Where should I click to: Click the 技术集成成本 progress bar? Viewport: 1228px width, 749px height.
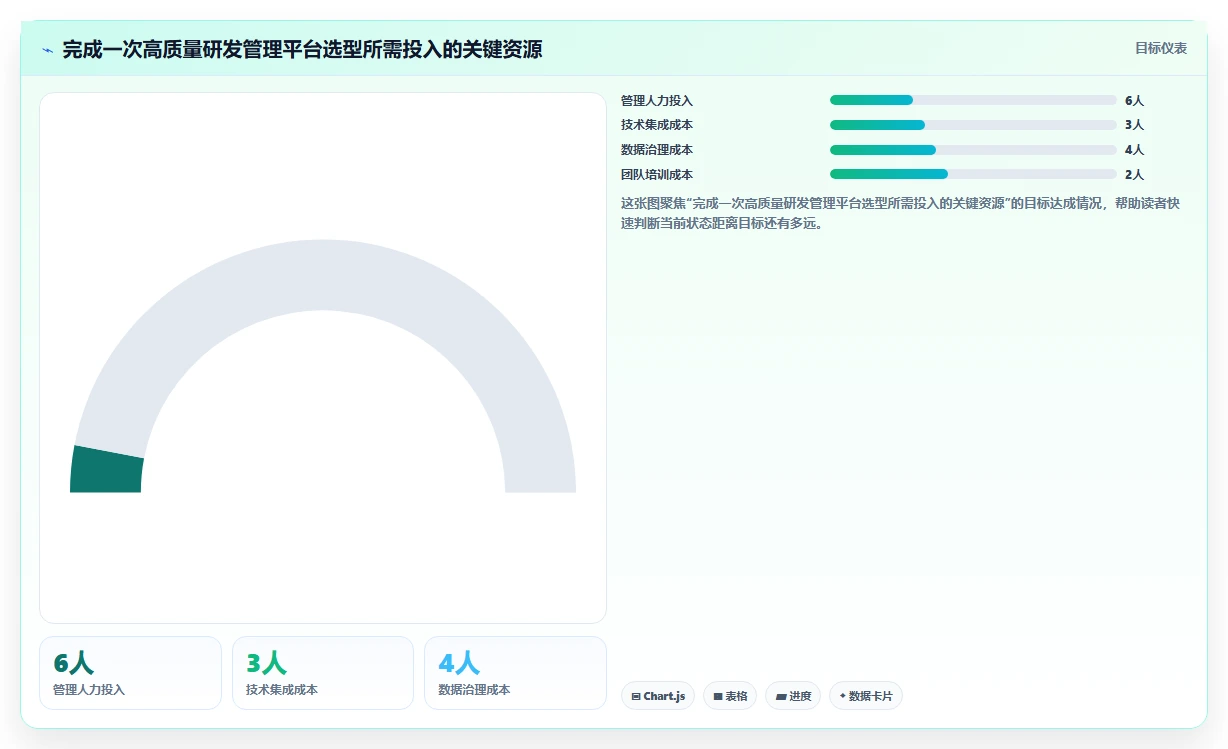tap(973, 125)
